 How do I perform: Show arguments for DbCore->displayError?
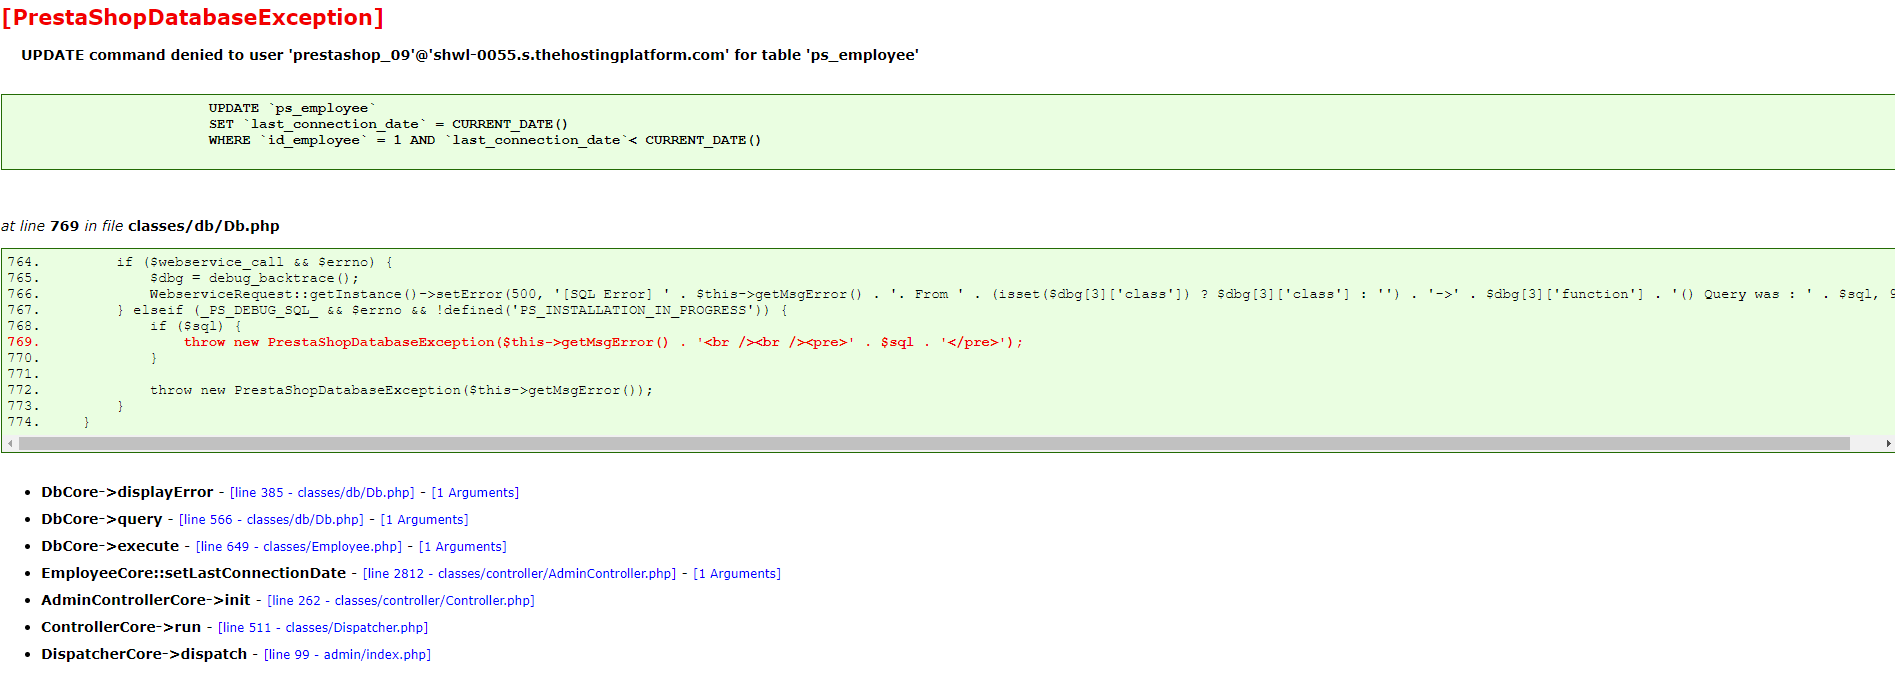click(475, 493)
